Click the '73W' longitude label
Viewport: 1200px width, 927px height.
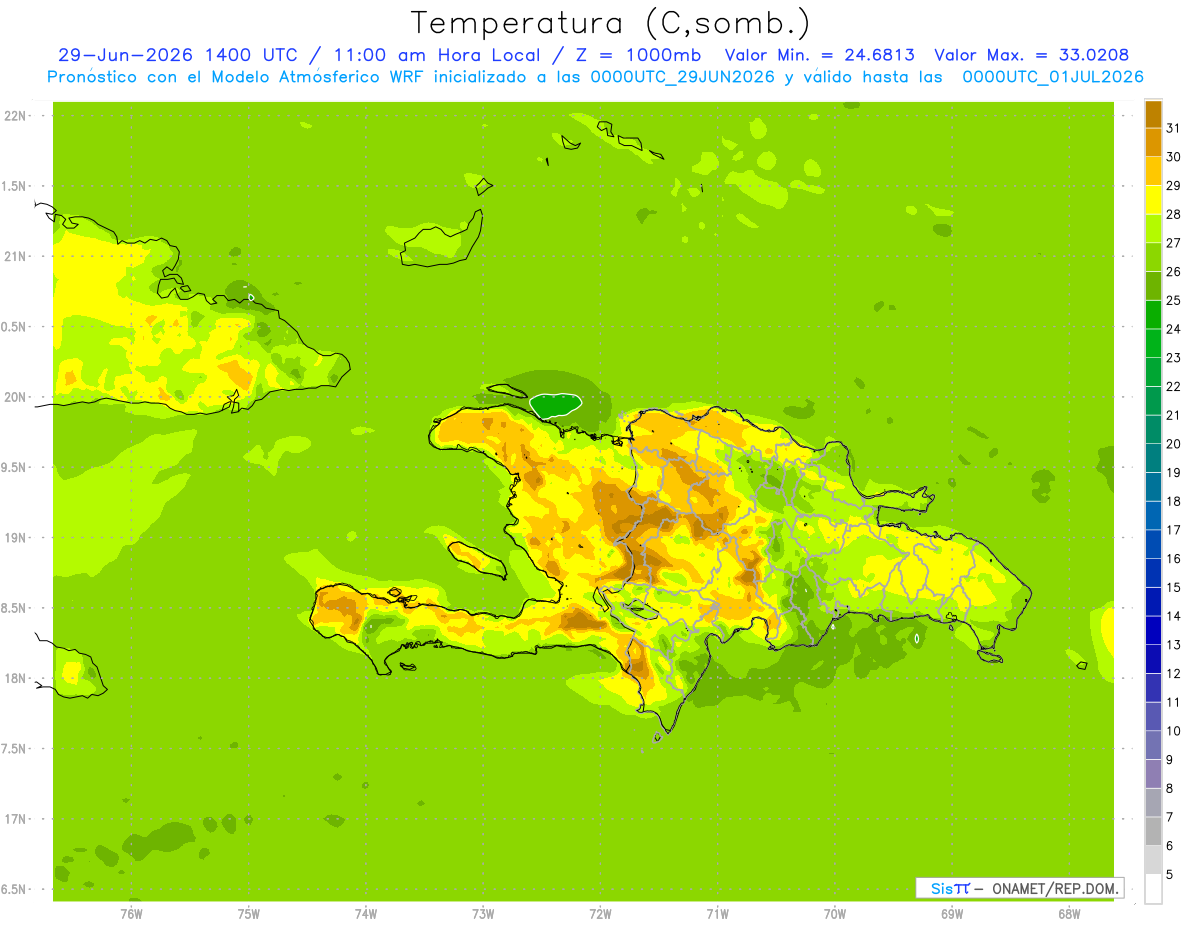pyautogui.click(x=483, y=913)
